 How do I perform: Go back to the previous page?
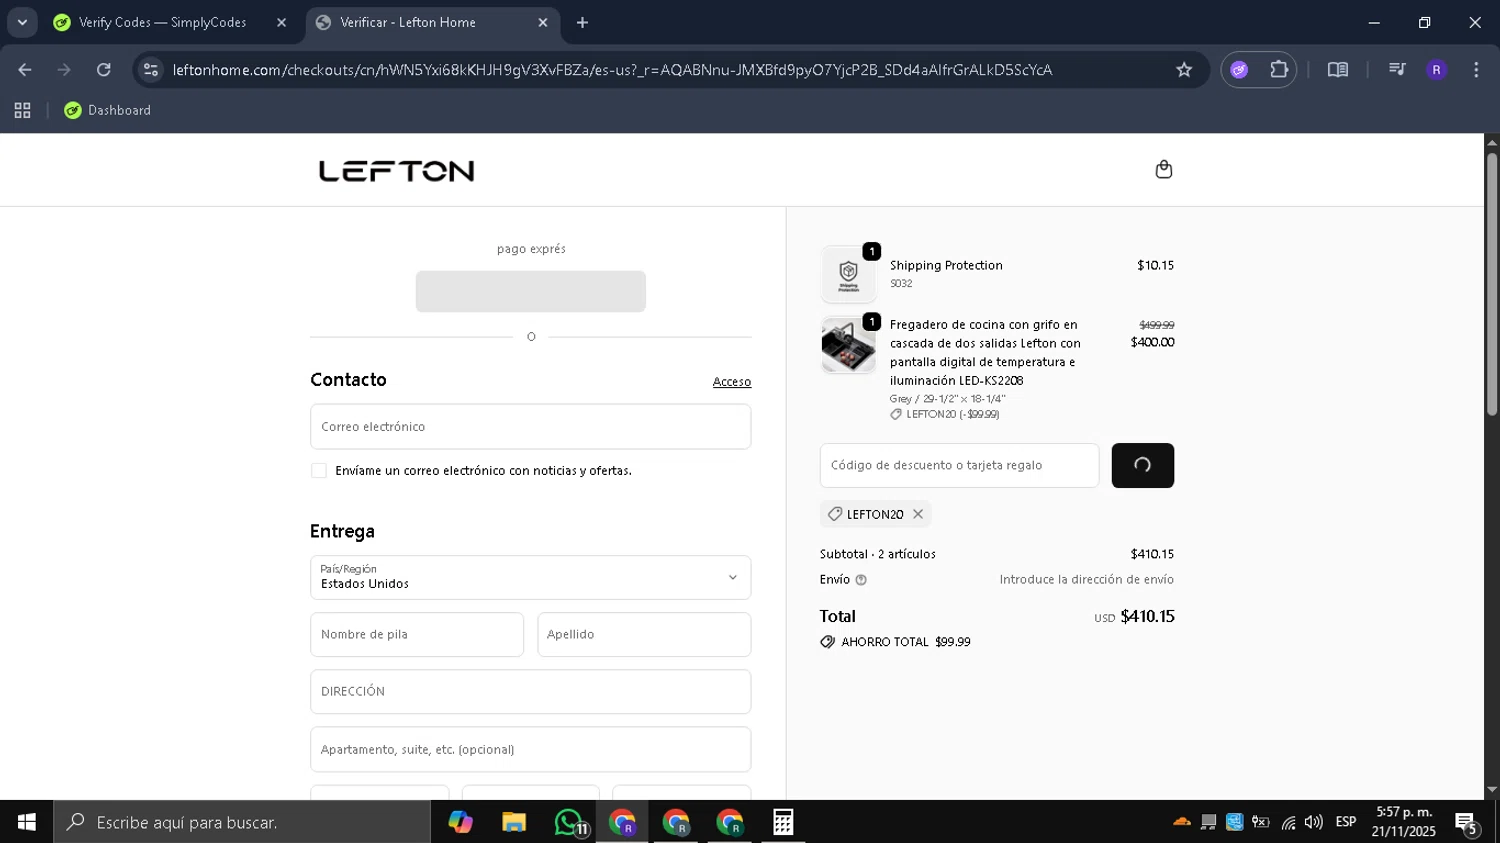tap(25, 70)
